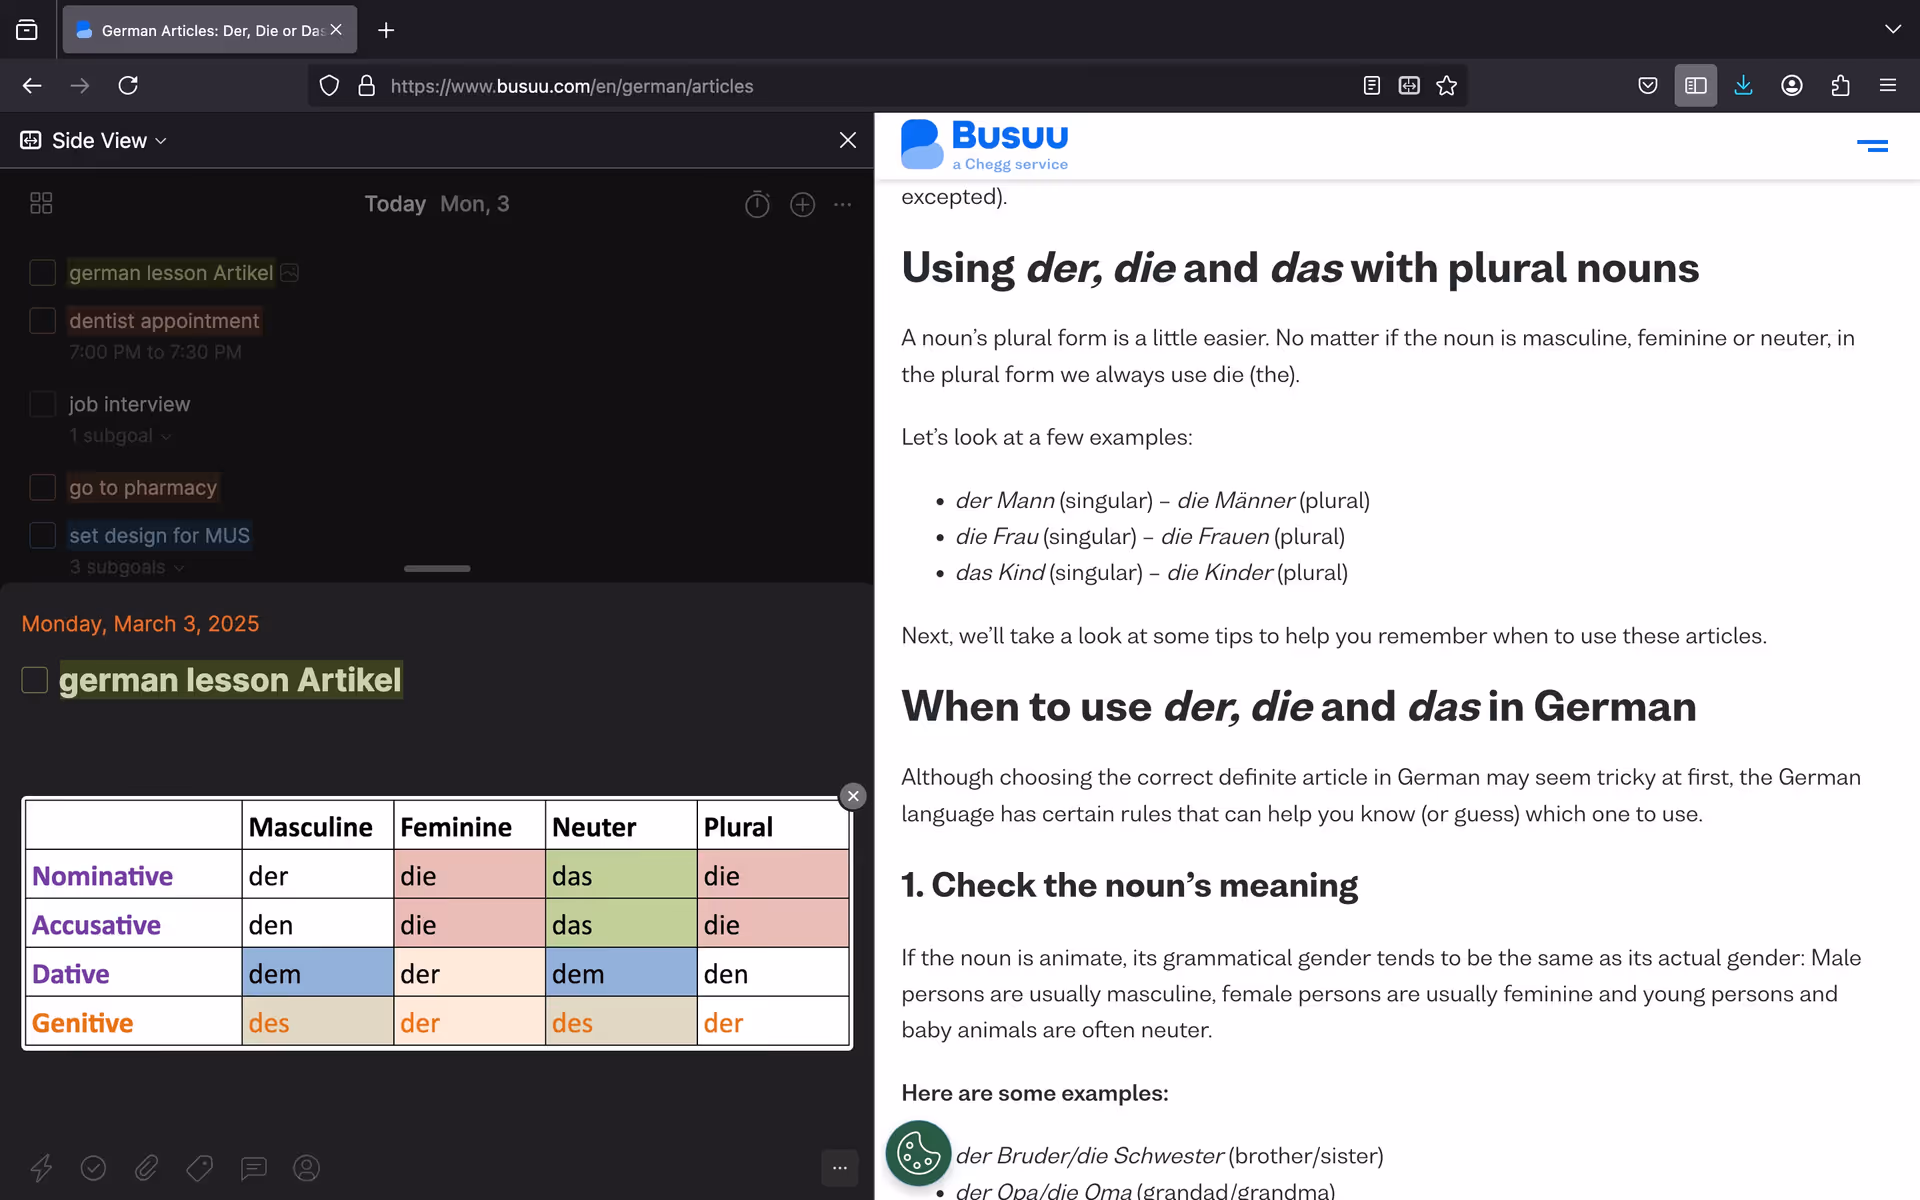Mark go to pharmacy as done
Image resolution: width=1920 pixels, height=1200 pixels.
pyautogui.click(x=42, y=488)
